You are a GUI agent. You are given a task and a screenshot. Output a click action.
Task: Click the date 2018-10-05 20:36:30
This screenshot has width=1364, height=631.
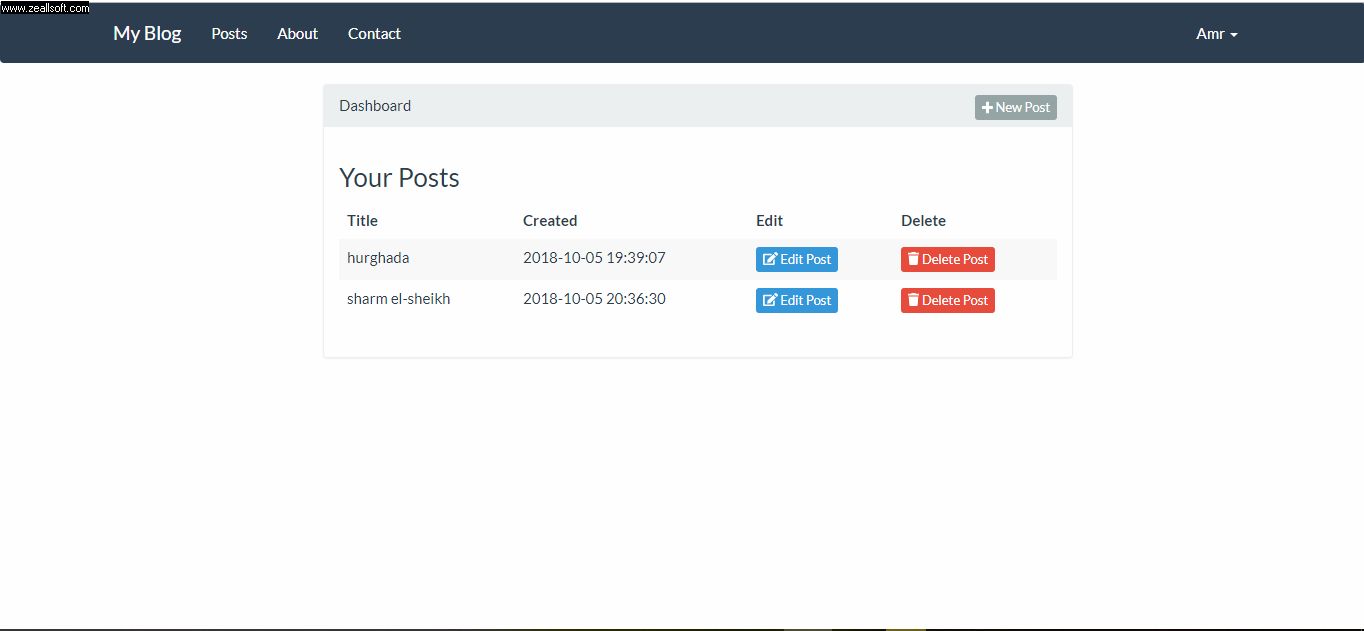click(594, 299)
